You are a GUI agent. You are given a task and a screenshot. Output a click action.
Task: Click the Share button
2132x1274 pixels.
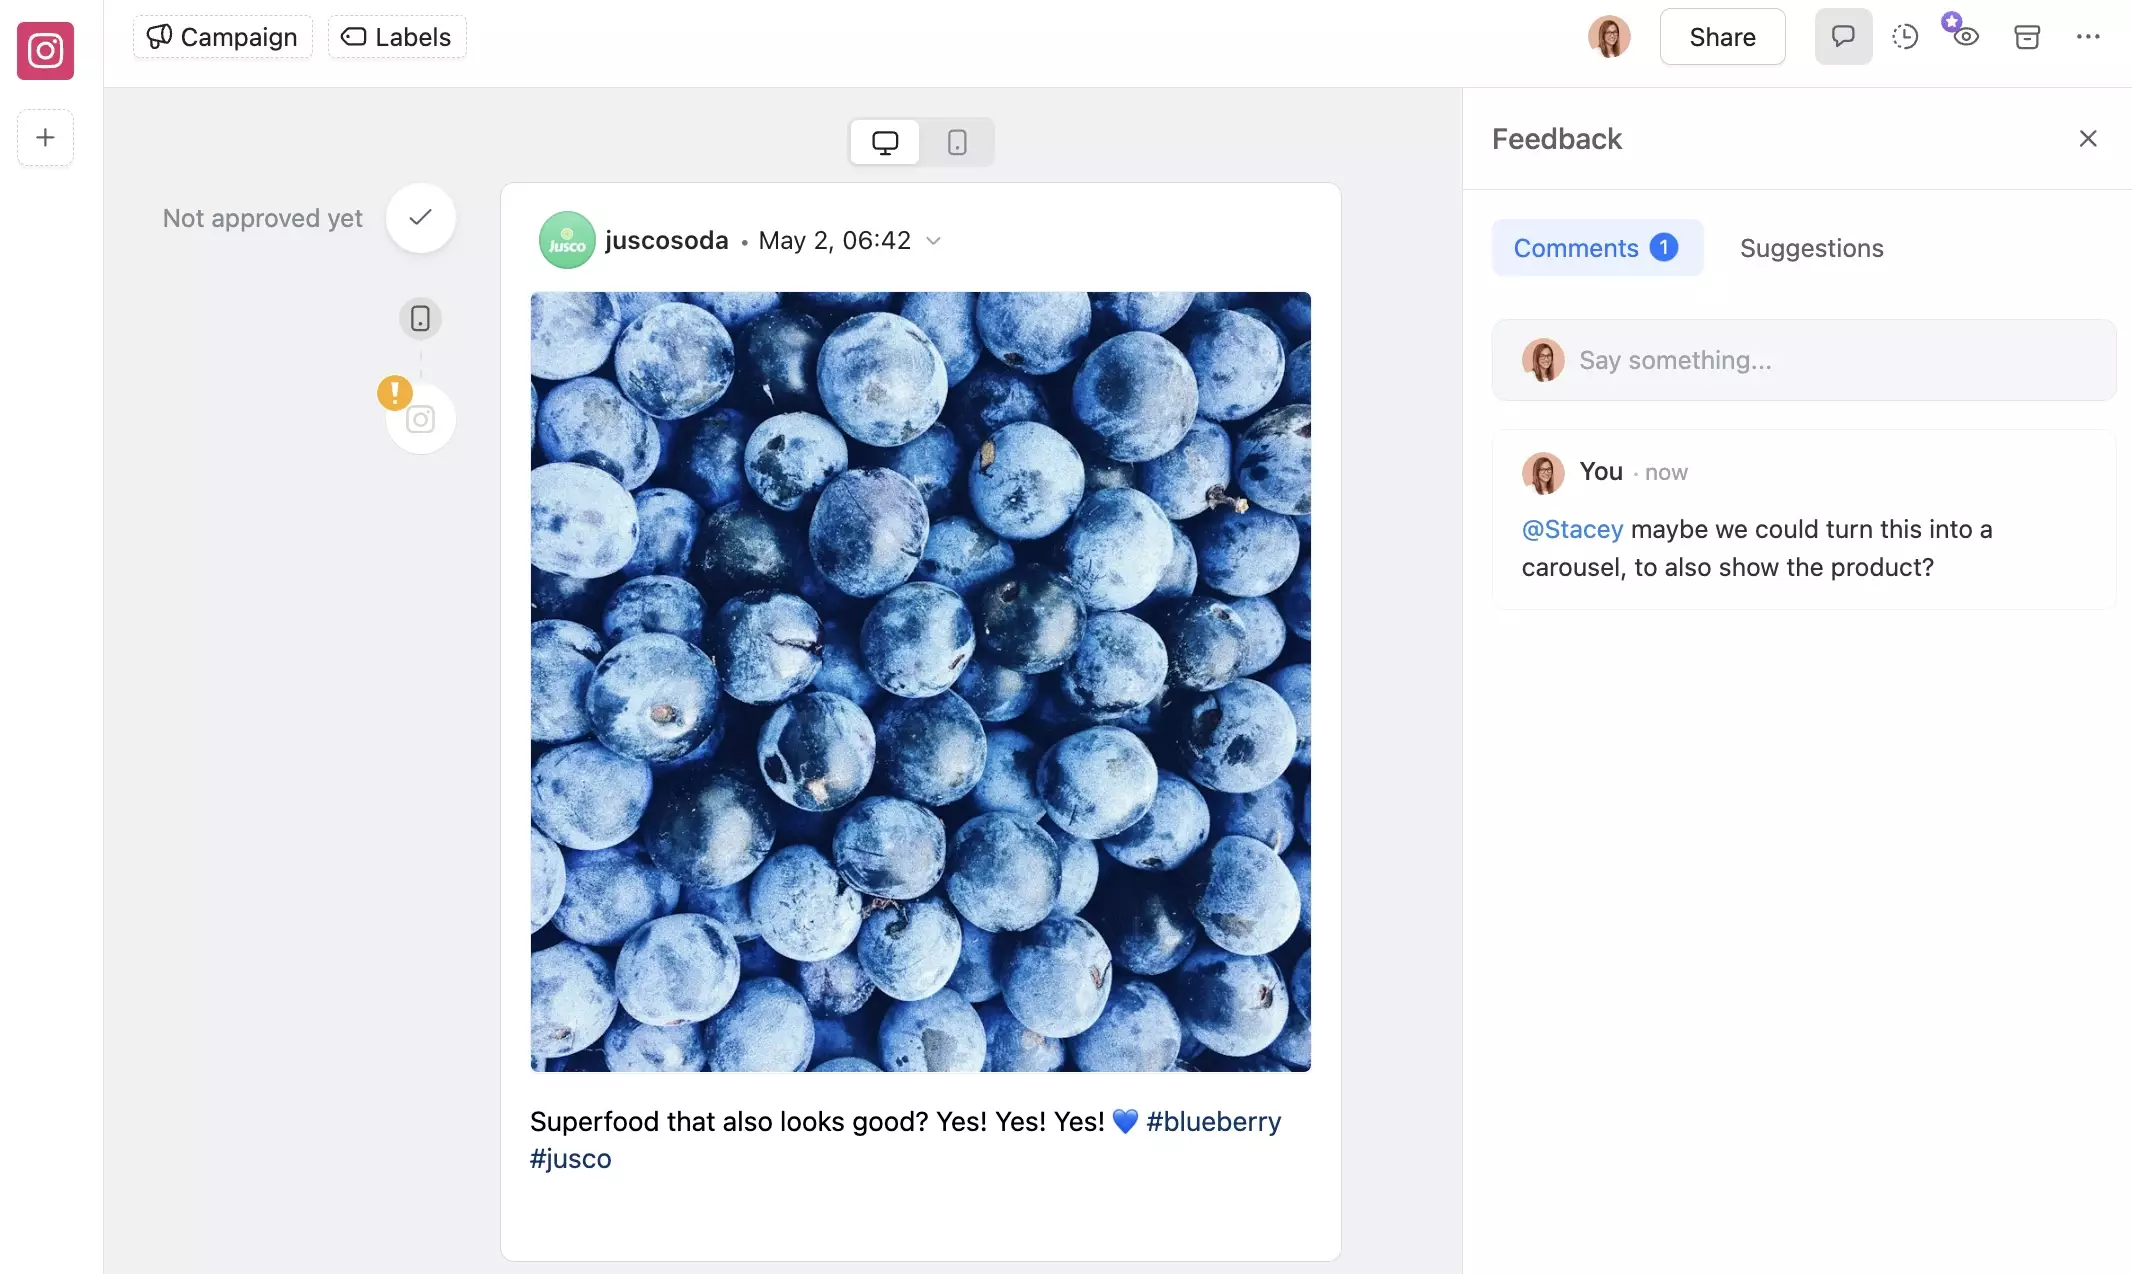(1722, 37)
